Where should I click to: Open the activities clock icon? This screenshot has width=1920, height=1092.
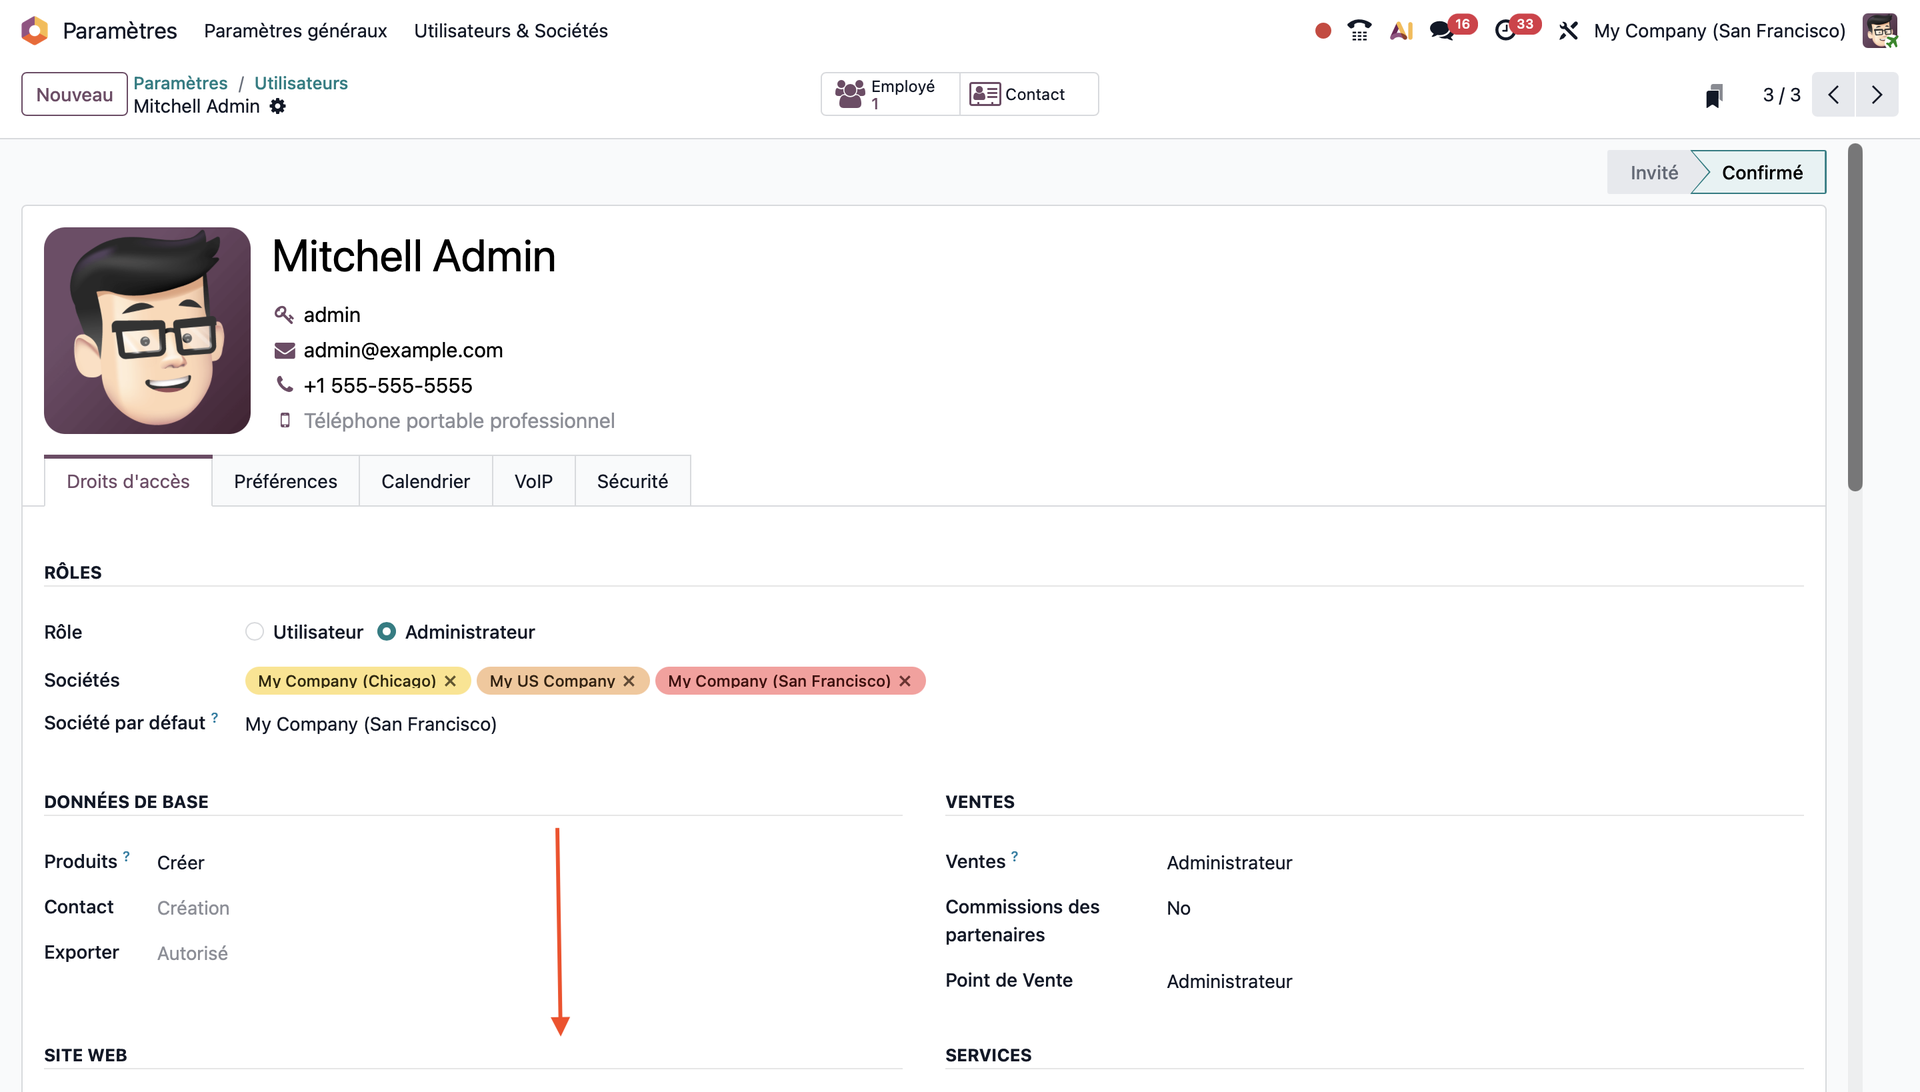click(1505, 31)
